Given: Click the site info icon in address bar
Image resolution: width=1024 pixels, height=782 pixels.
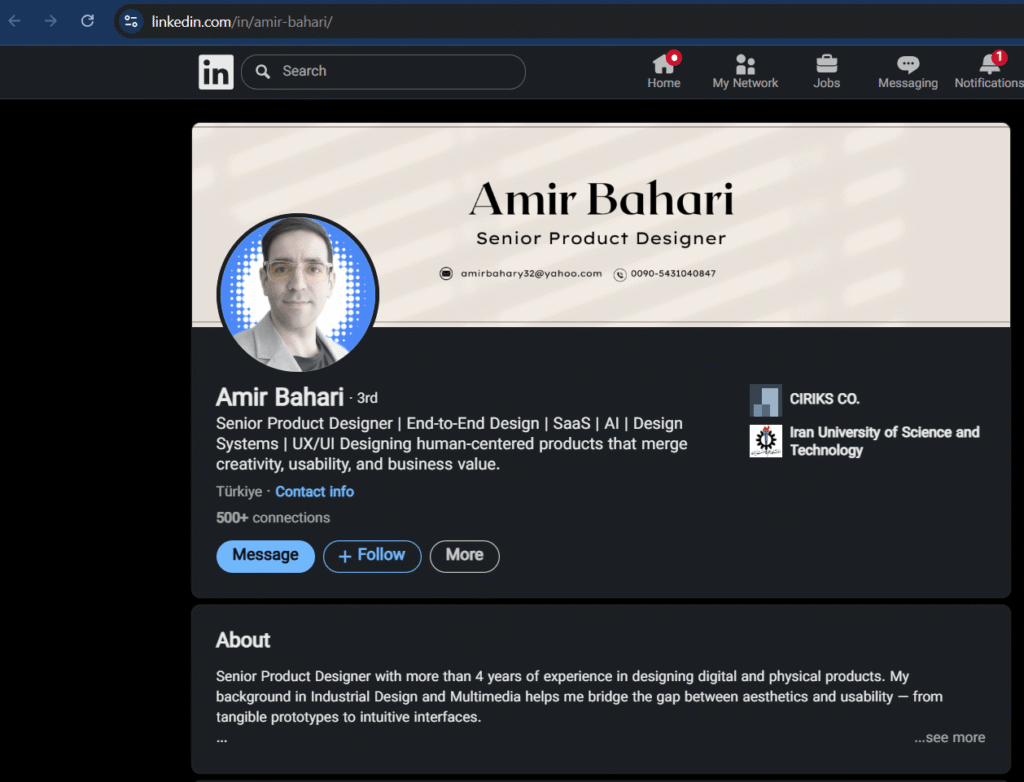Looking at the screenshot, I should [131, 21].
